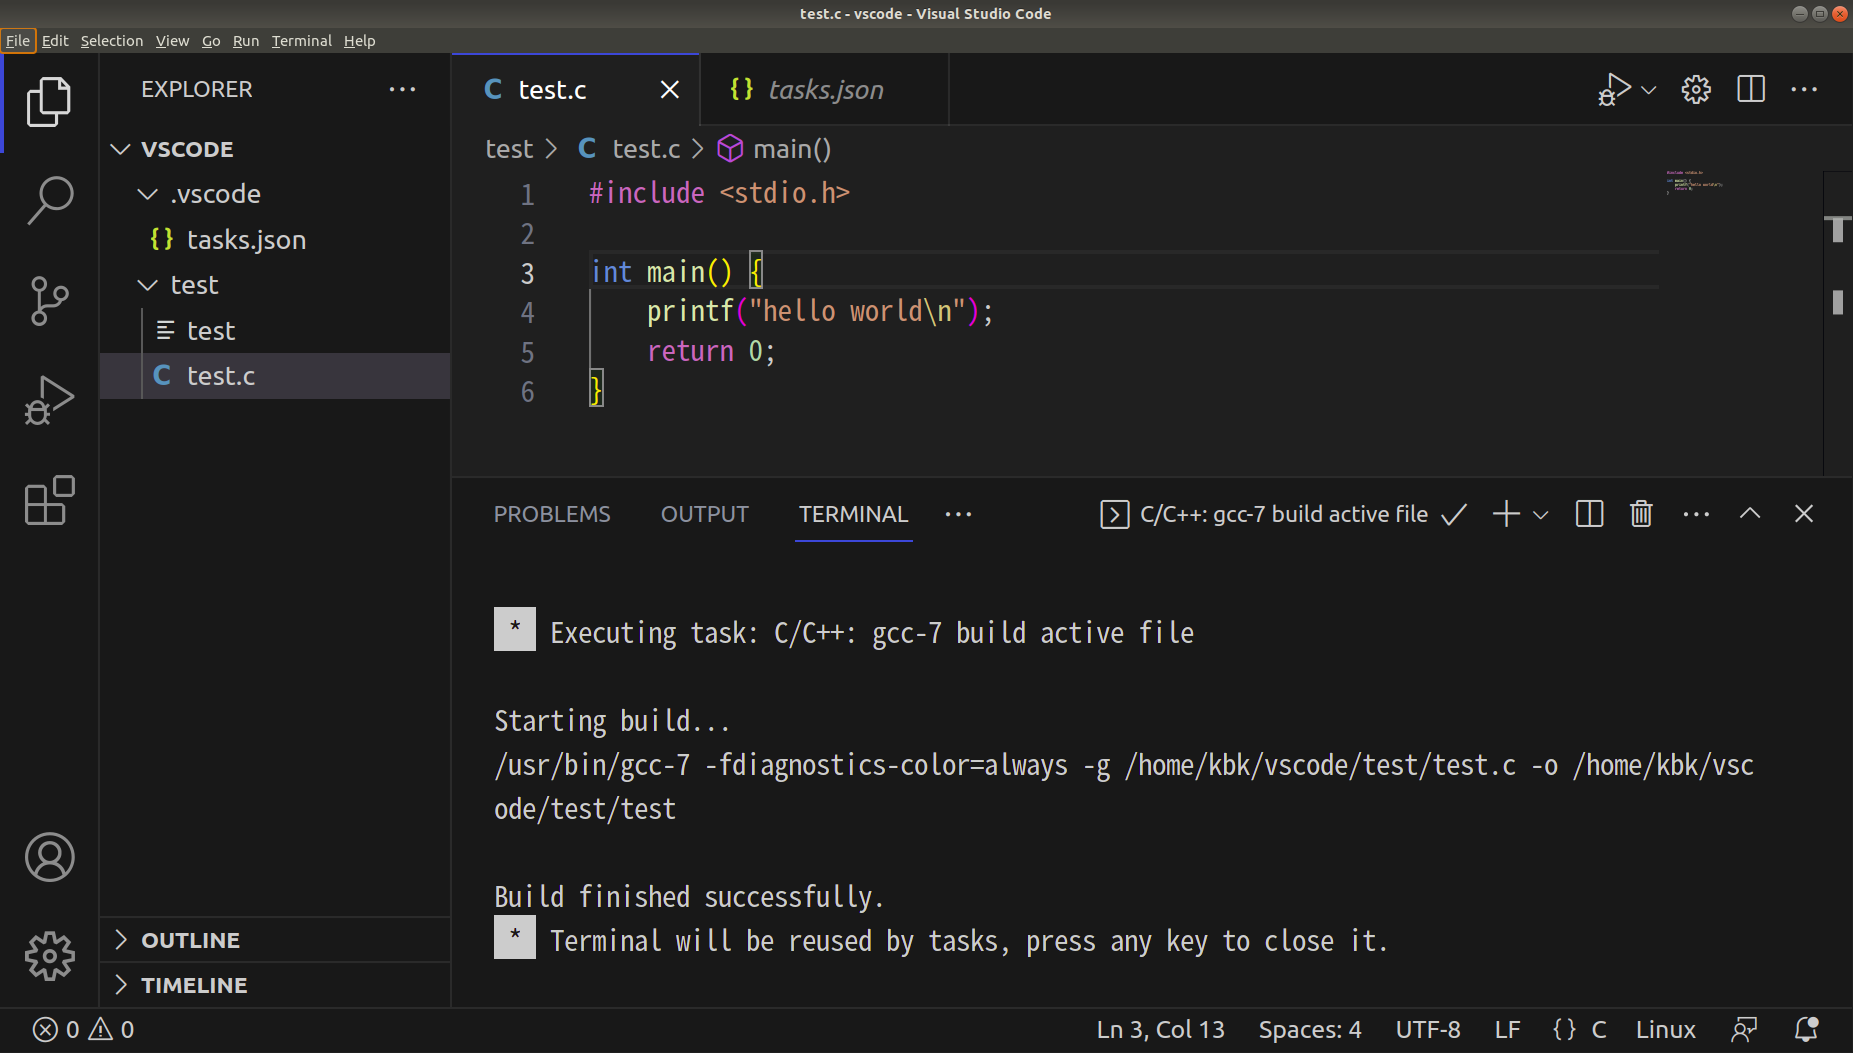Open the Terminal menu
The width and height of the screenshot is (1853, 1053).
[x=301, y=41]
